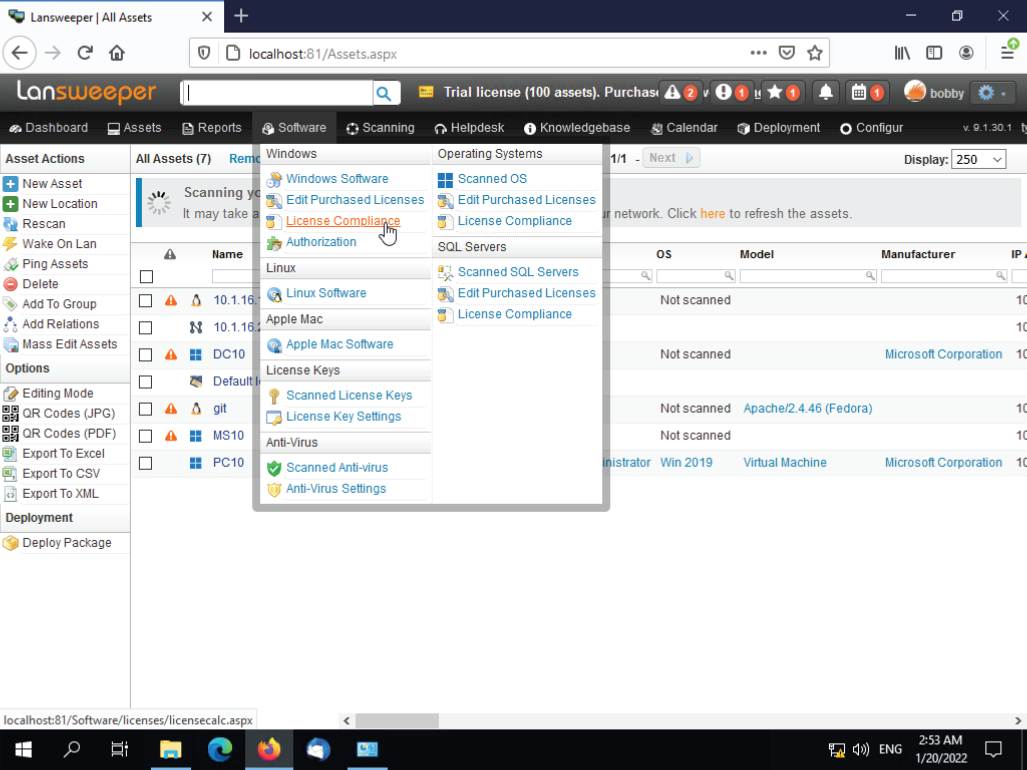Image resolution: width=1027 pixels, height=770 pixels.
Task: Open the notification bell
Action: point(826,93)
